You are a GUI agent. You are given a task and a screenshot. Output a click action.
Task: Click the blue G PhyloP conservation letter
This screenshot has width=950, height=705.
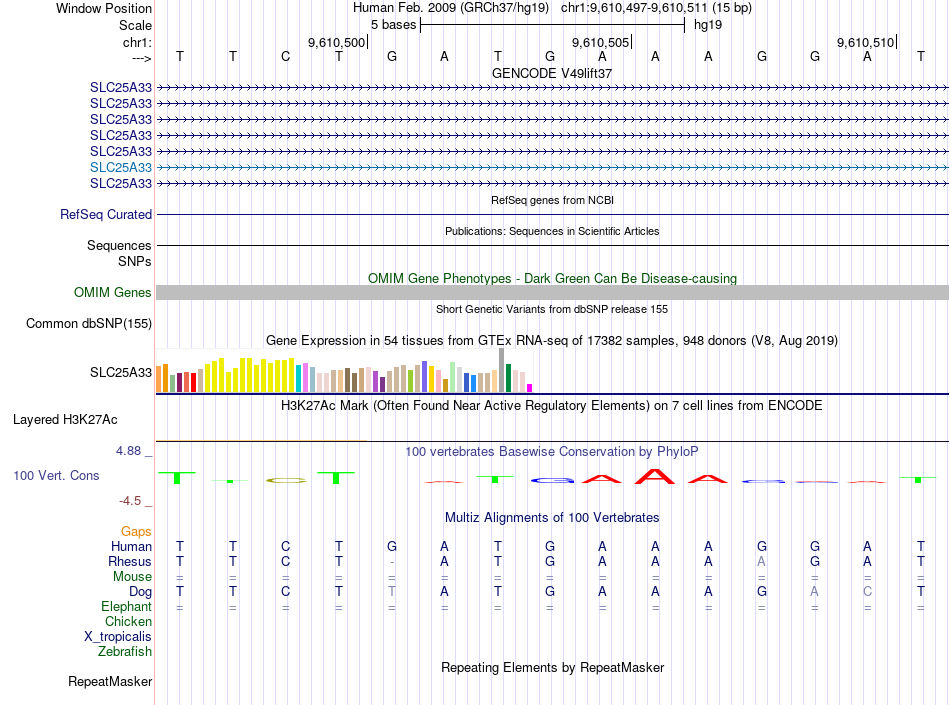(552, 480)
